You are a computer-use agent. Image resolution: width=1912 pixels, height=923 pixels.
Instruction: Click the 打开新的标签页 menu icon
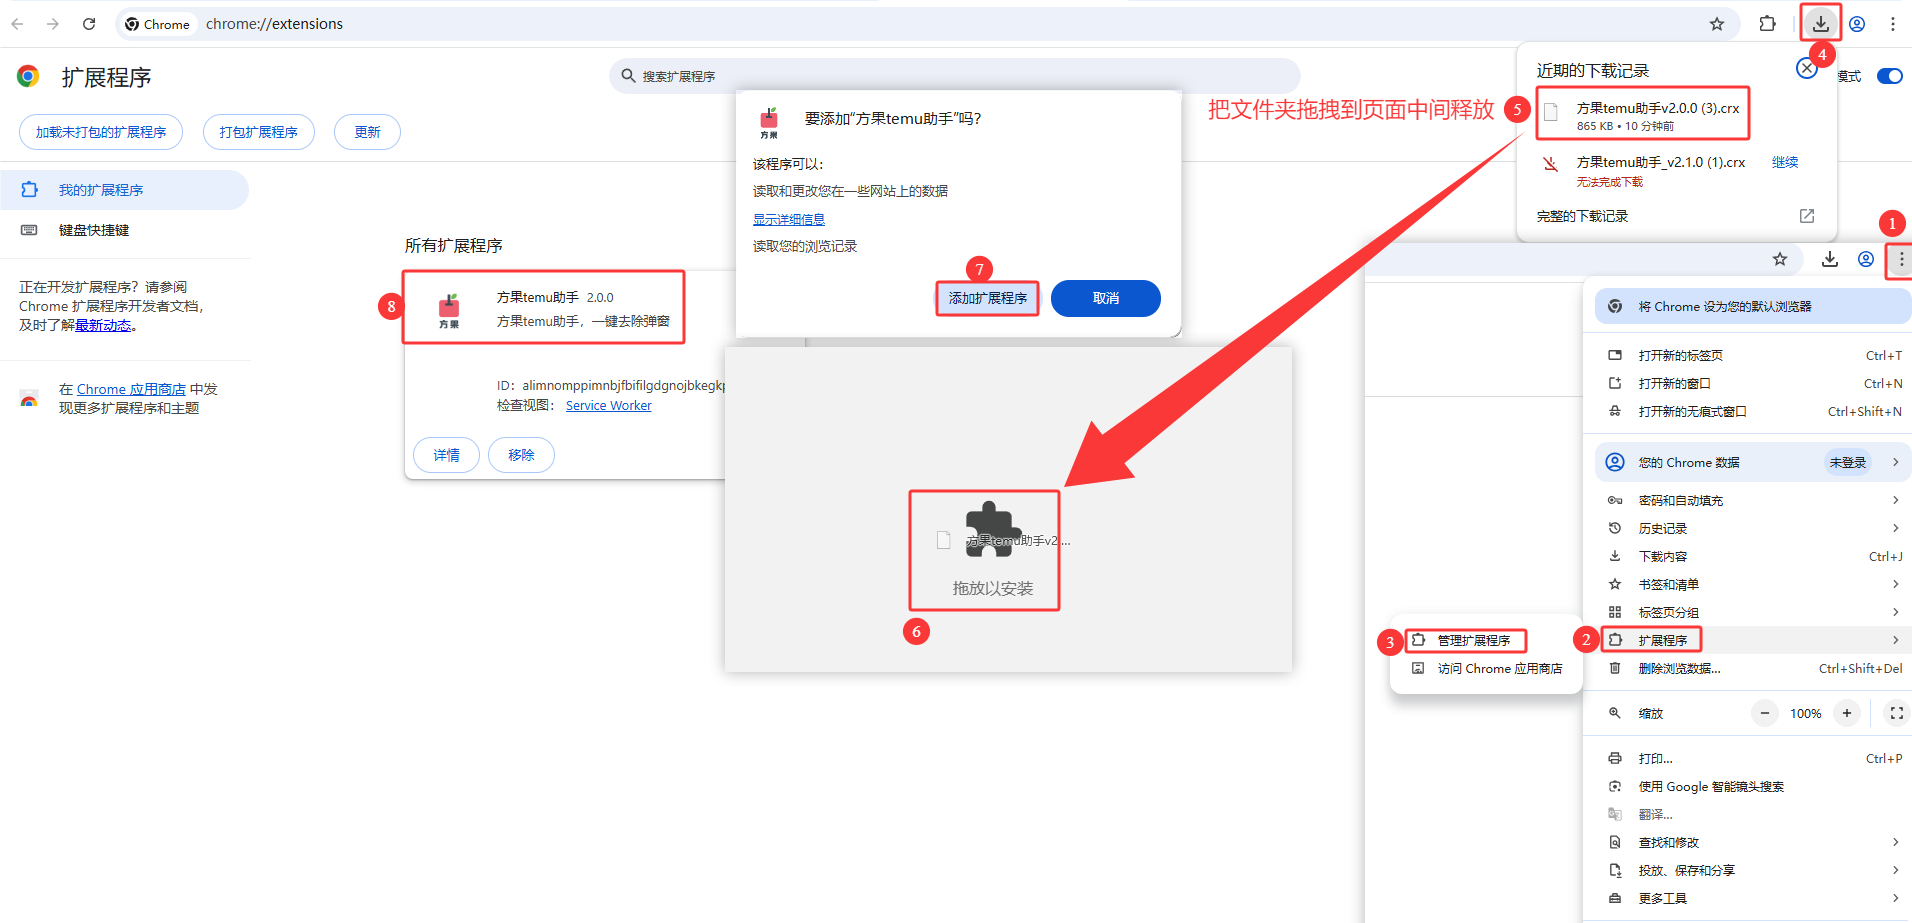tap(1615, 355)
